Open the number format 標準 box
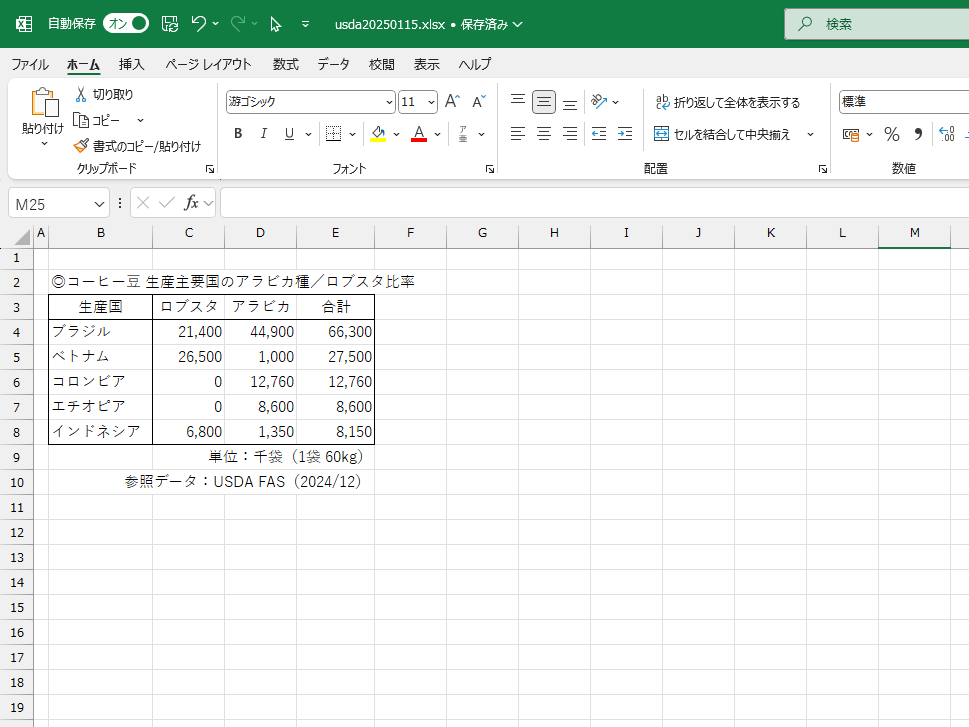This screenshot has width=969, height=727. [904, 101]
